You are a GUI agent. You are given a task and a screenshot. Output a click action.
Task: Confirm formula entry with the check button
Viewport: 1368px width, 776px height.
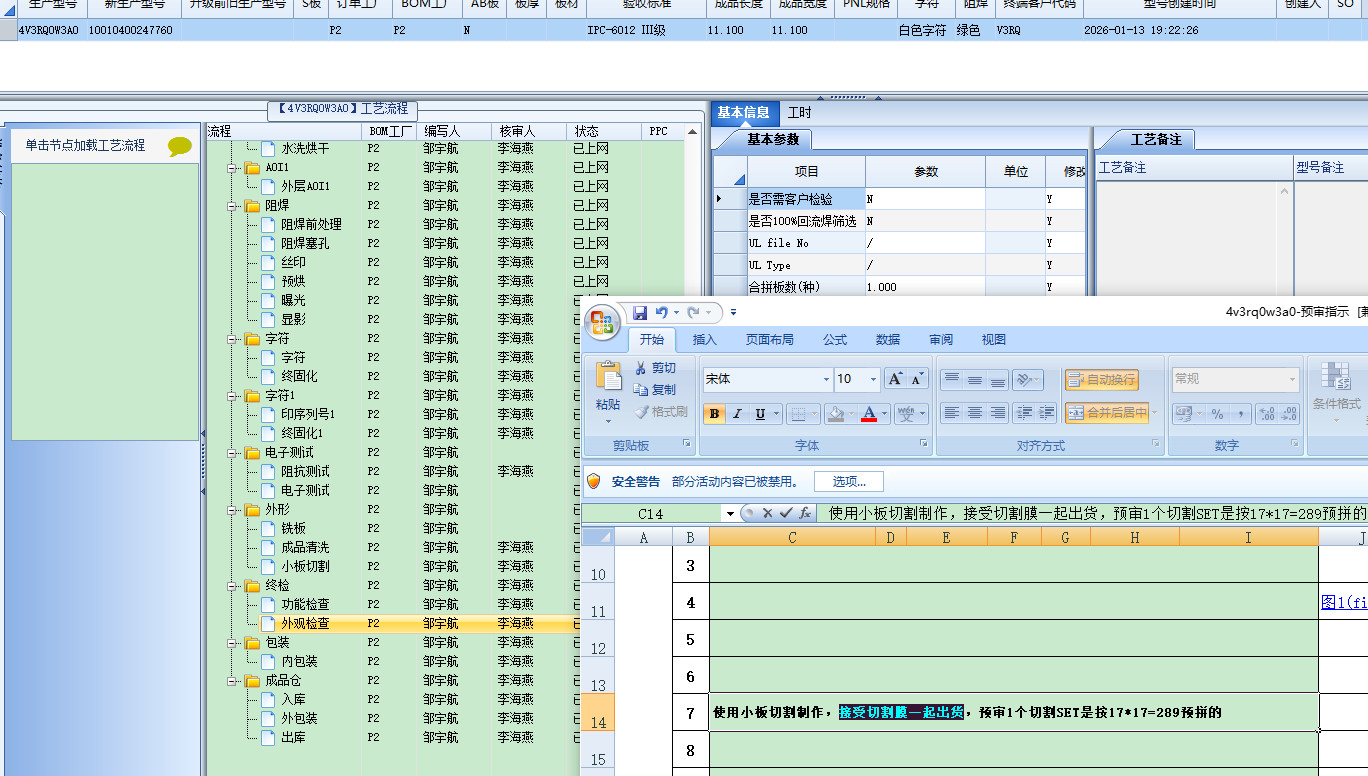tap(786, 513)
